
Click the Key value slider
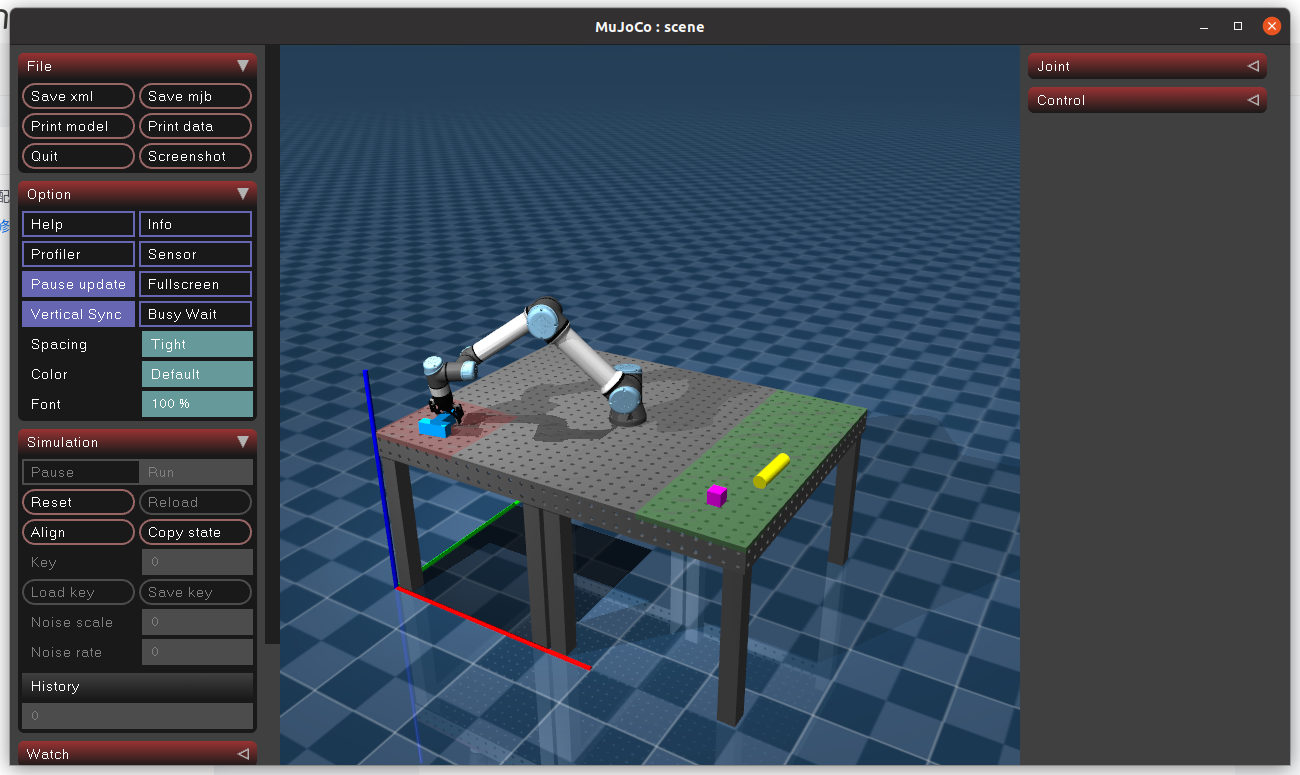click(197, 562)
